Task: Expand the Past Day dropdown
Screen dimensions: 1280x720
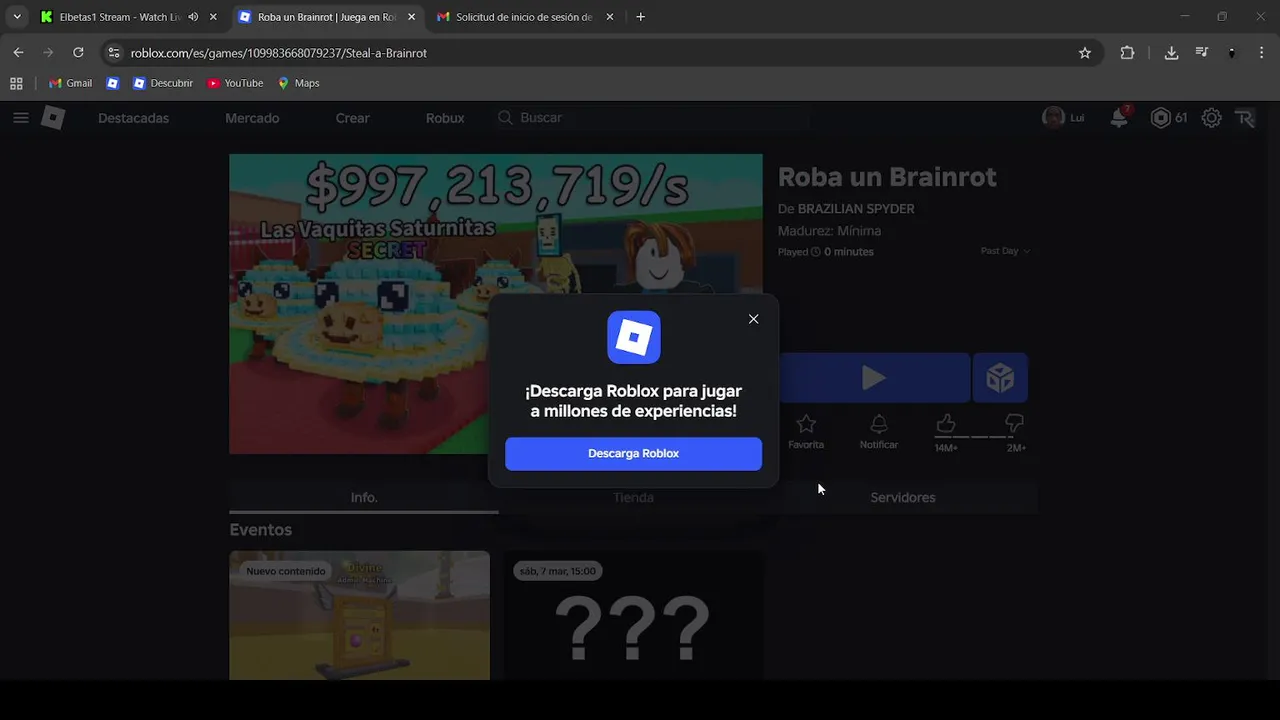Action: [x=1005, y=251]
